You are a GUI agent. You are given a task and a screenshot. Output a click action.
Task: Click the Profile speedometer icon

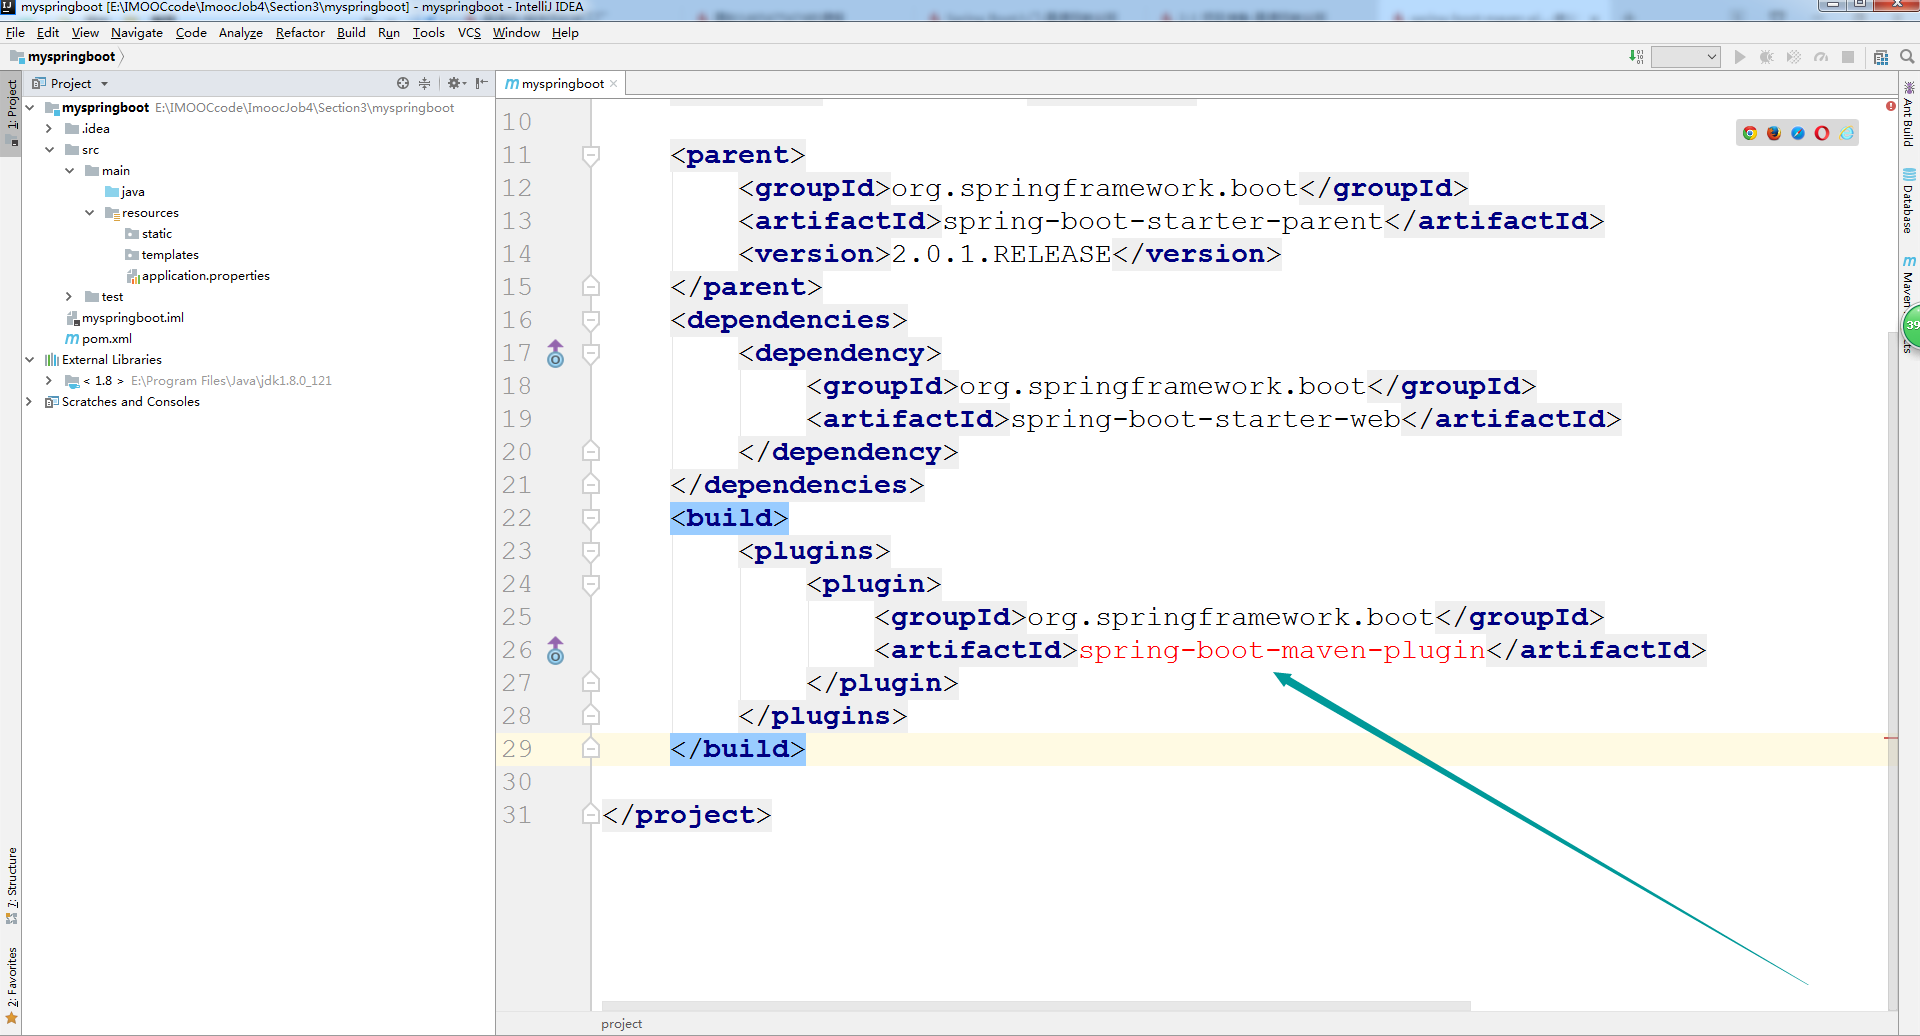click(x=1821, y=57)
